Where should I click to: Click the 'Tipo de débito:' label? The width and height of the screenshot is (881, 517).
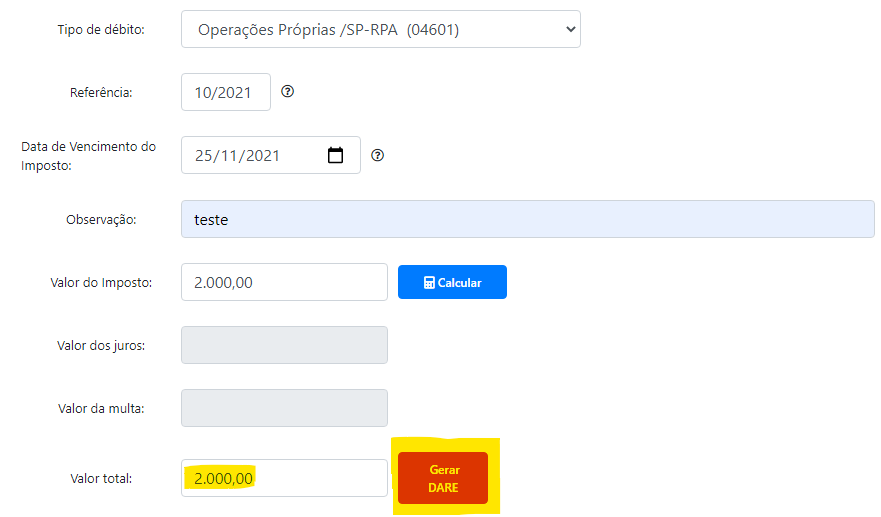pyautogui.click(x=101, y=29)
